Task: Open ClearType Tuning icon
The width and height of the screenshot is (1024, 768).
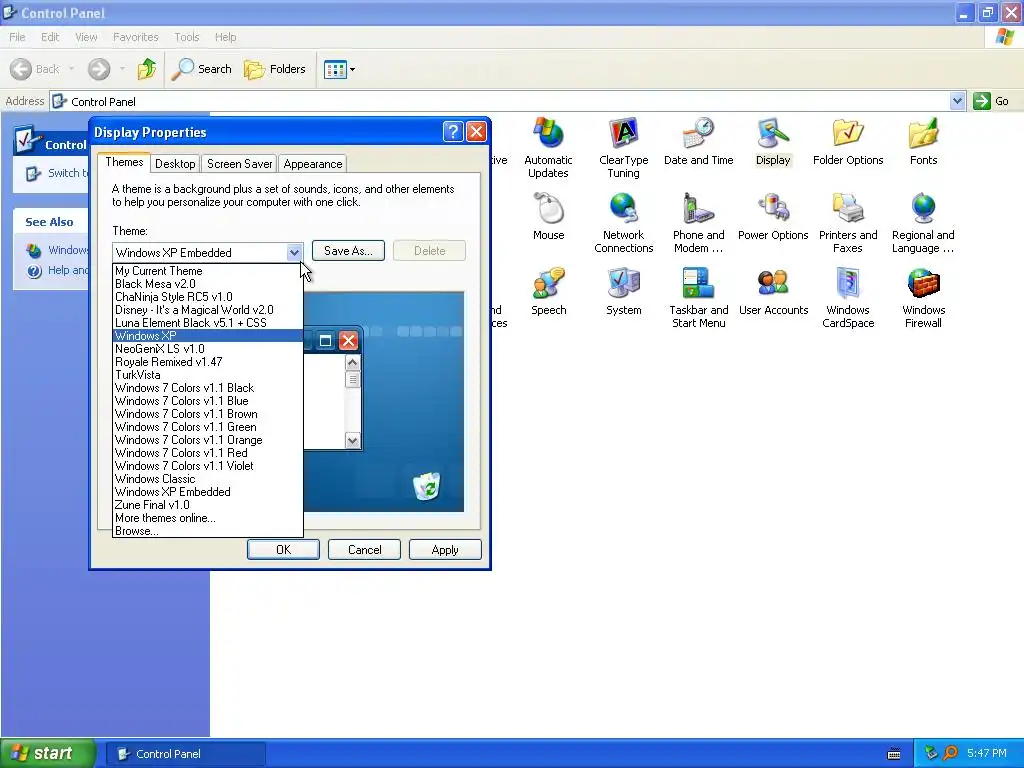Action: pyautogui.click(x=623, y=148)
